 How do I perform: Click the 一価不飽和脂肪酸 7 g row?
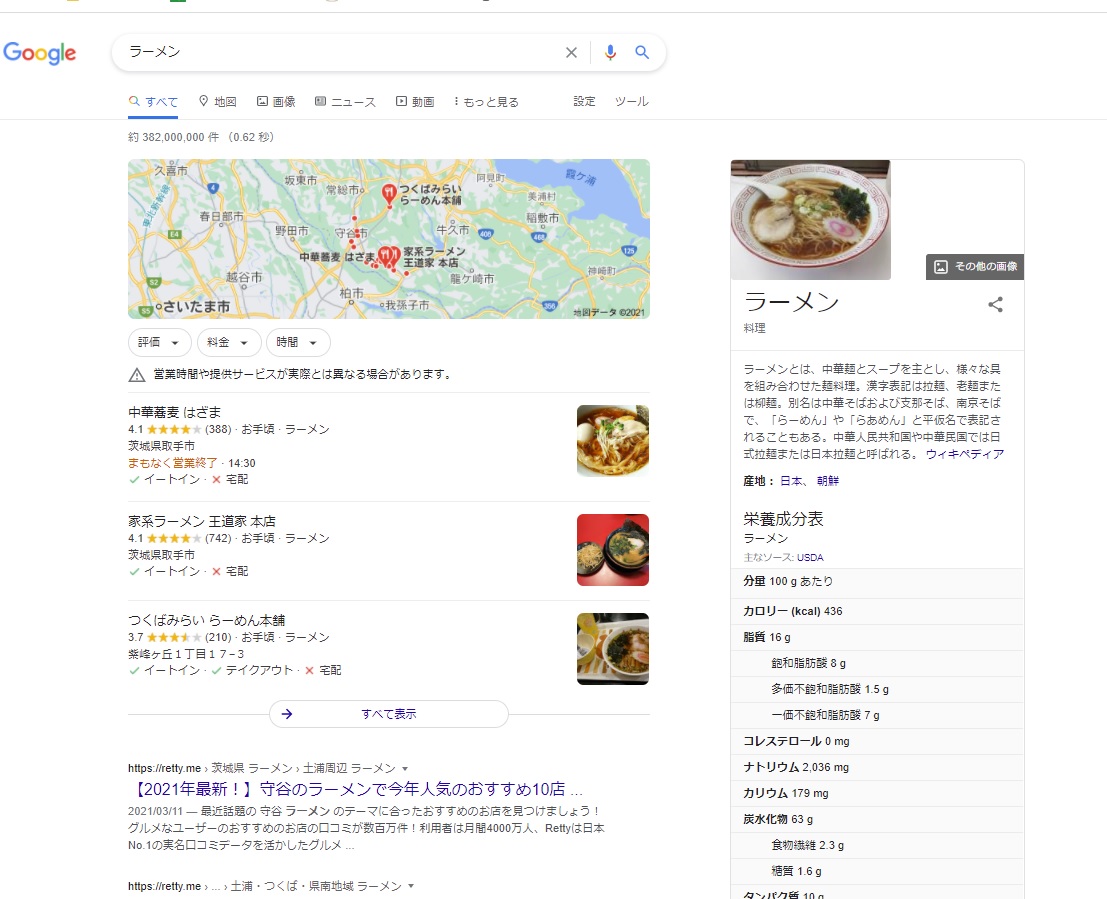(x=878, y=715)
